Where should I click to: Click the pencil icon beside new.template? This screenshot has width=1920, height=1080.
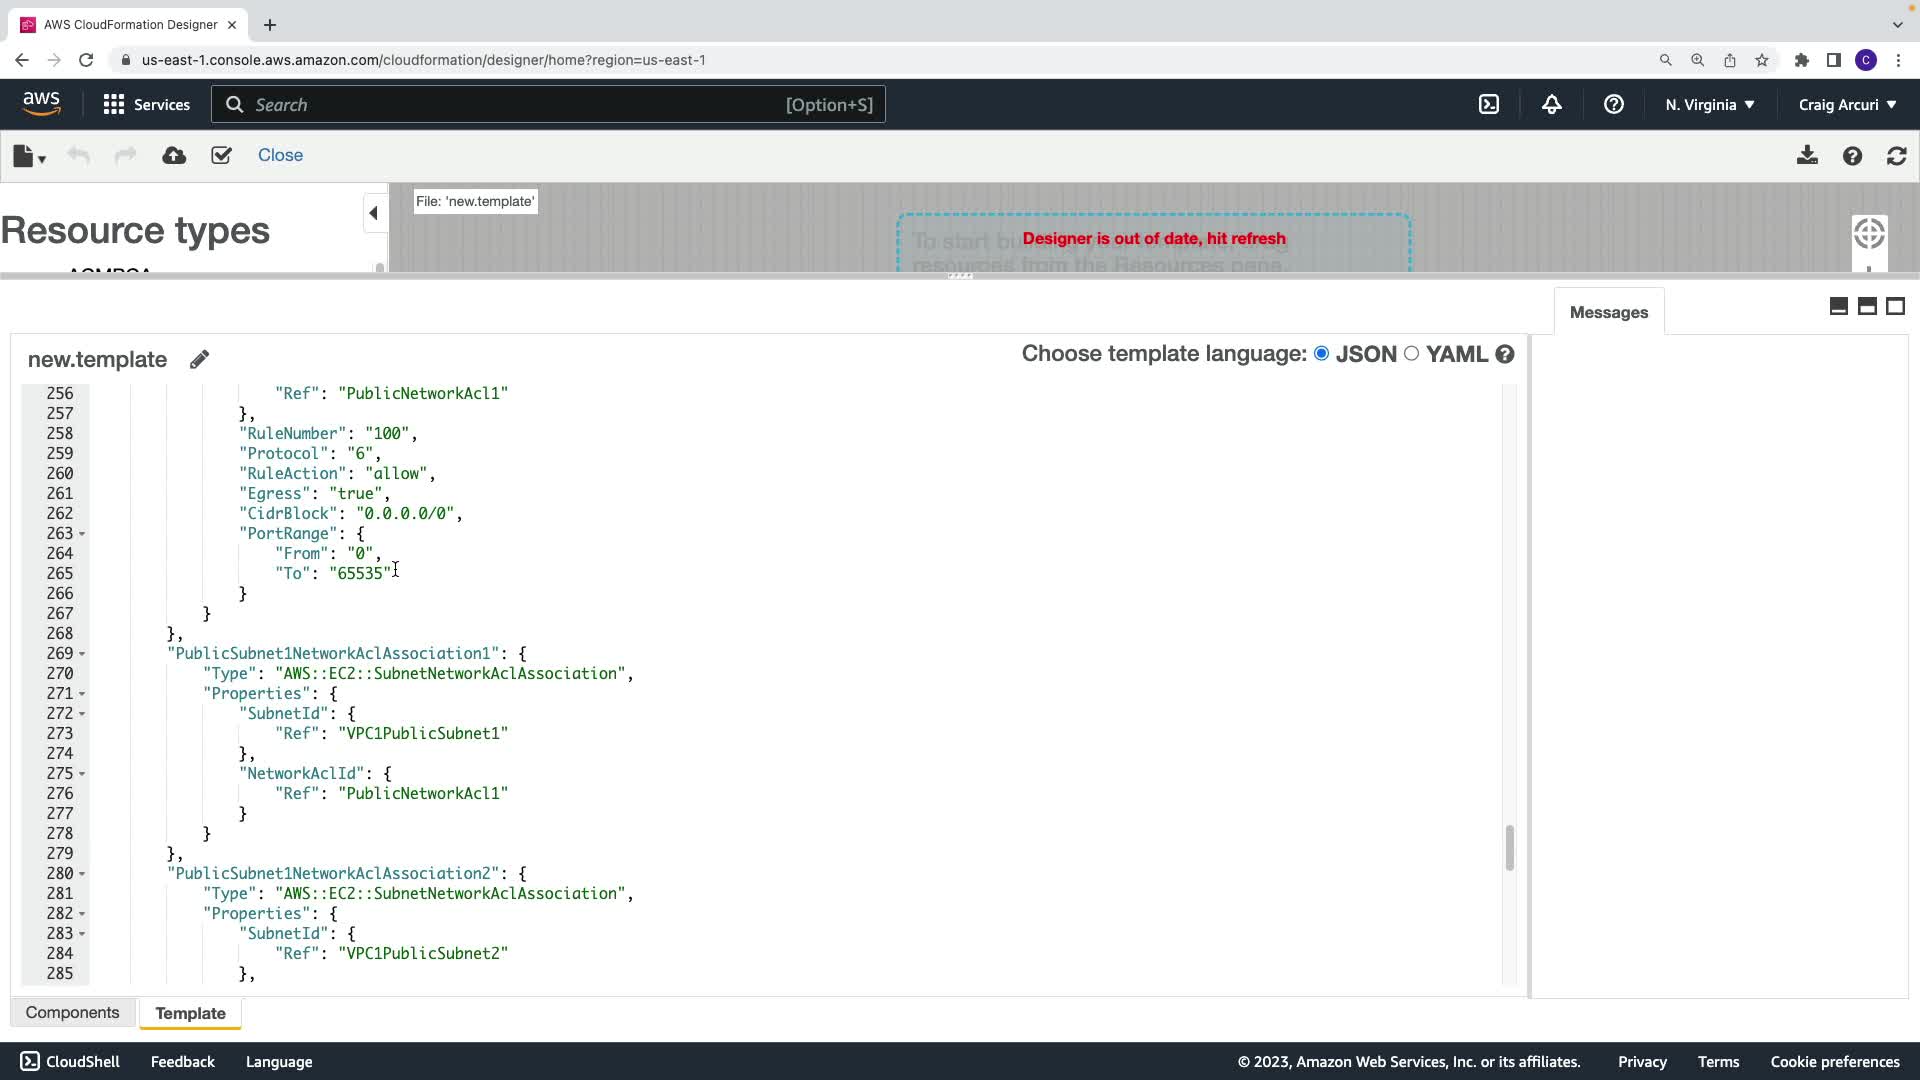click(199, 359)
